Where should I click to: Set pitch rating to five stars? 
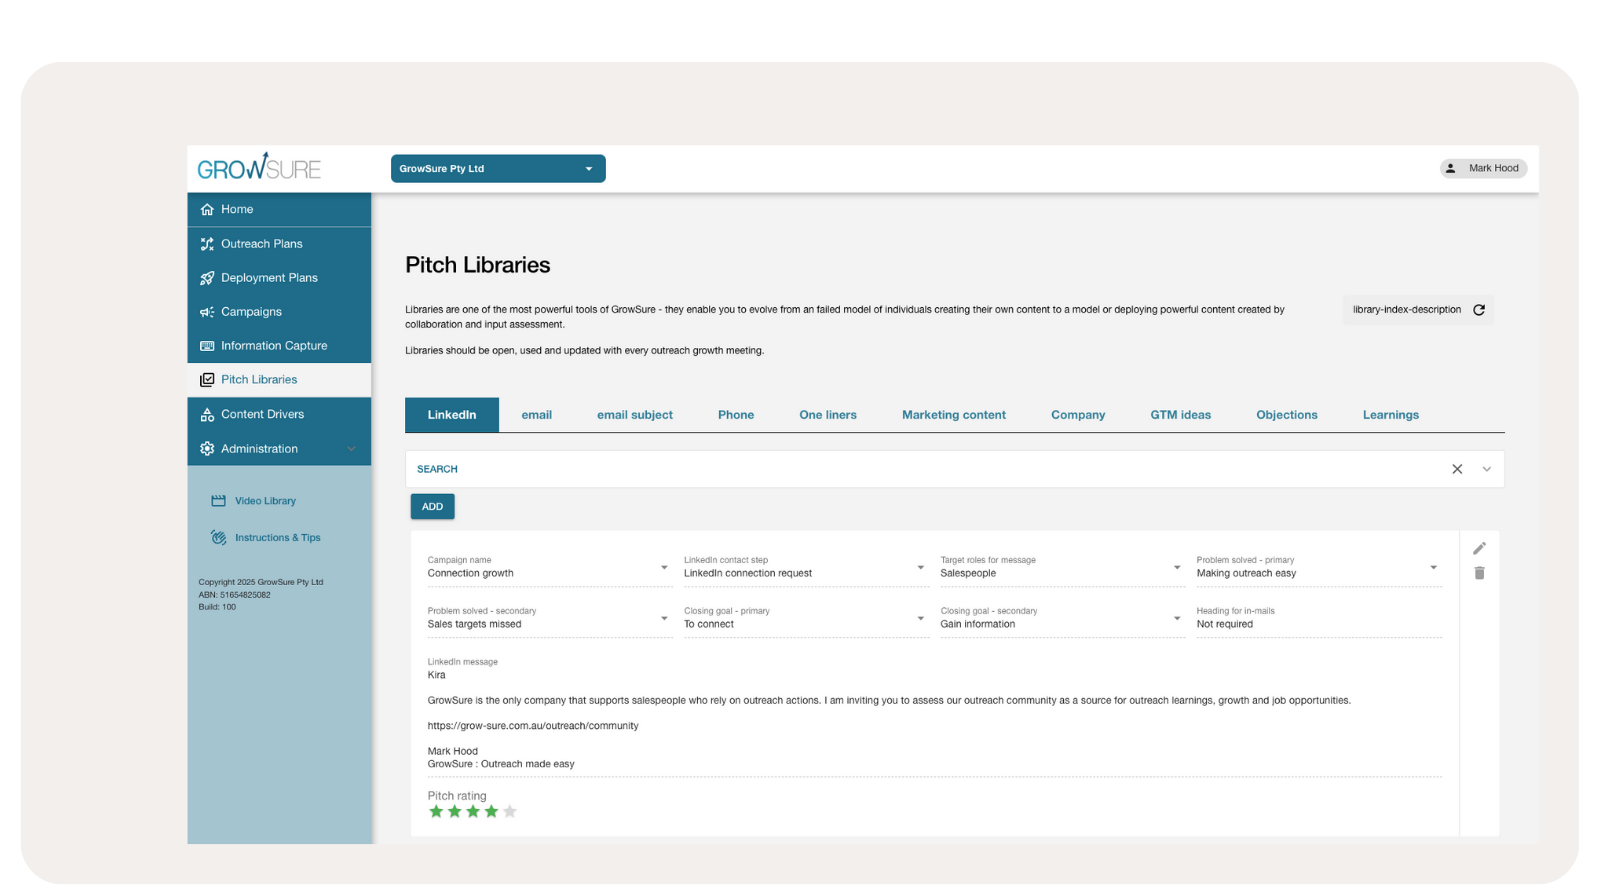[x=510, y=812]
